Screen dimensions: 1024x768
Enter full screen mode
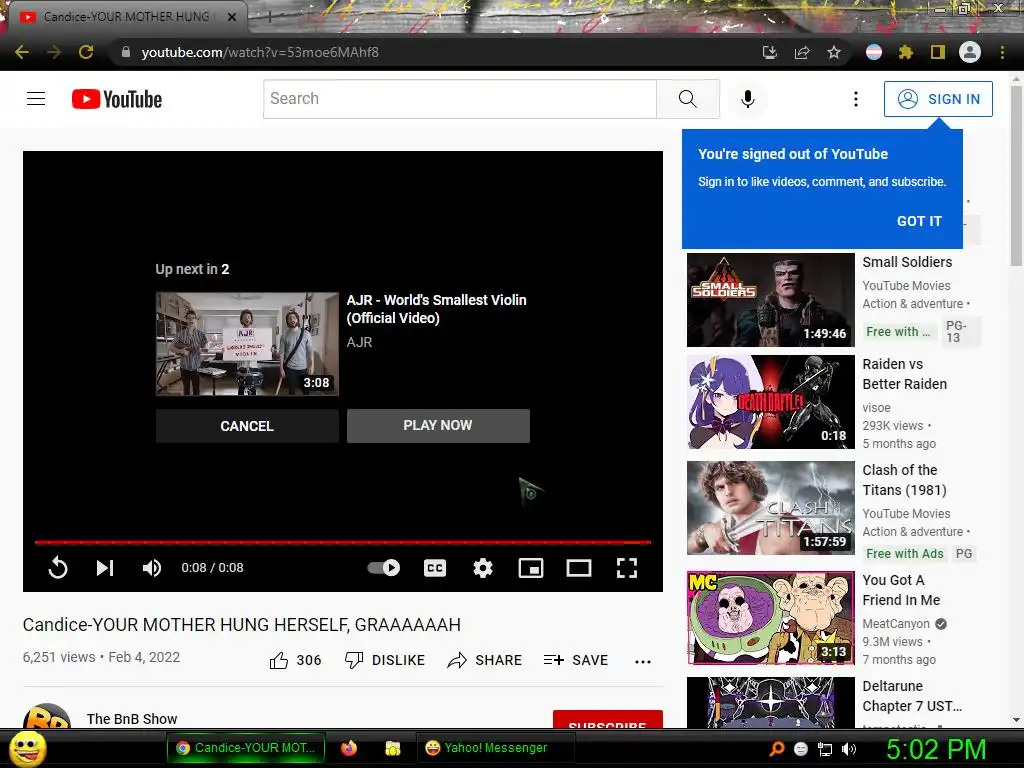(627, 568)
